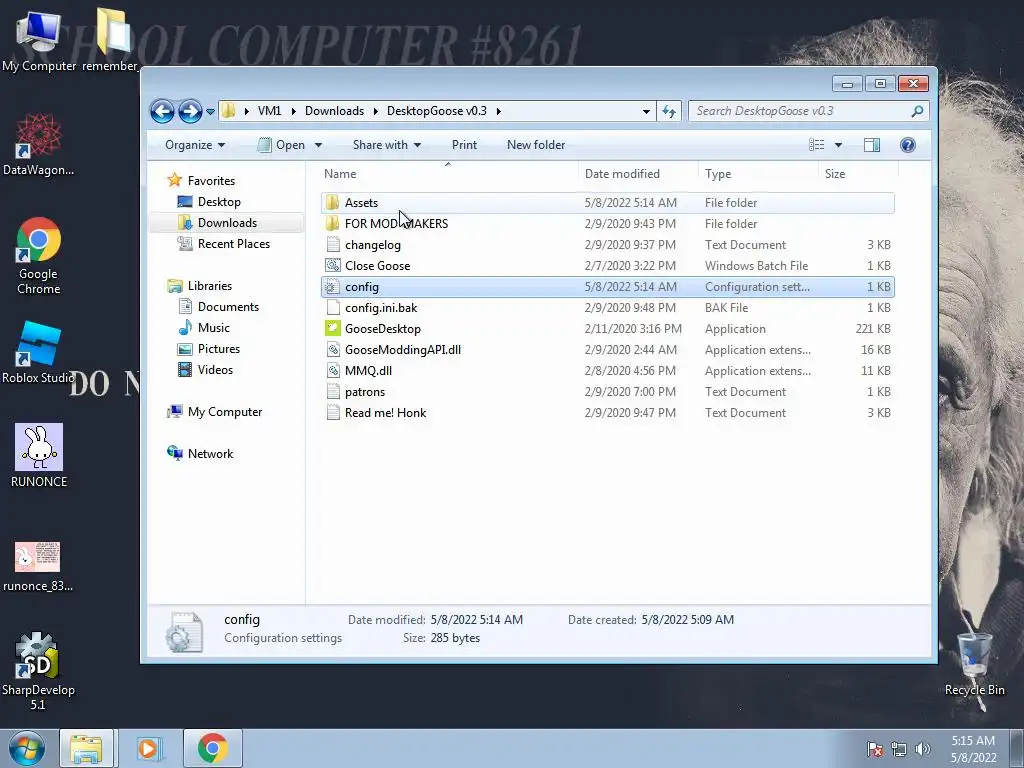Click the RUNONCE bunny desktop icon
The height and width of the screenshot is (768, 1024).
(x=39, y=456)
